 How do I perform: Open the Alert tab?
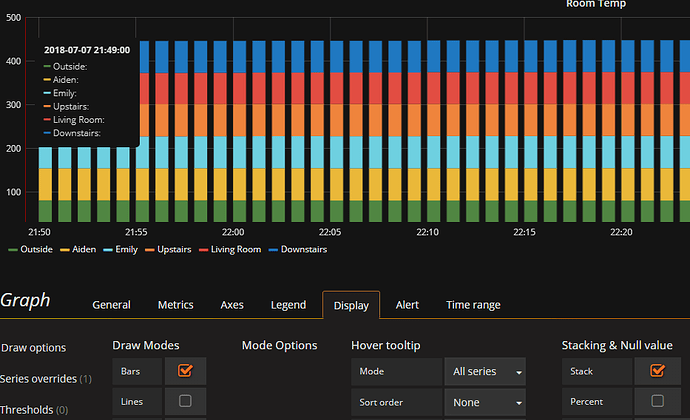pos(407,305)
